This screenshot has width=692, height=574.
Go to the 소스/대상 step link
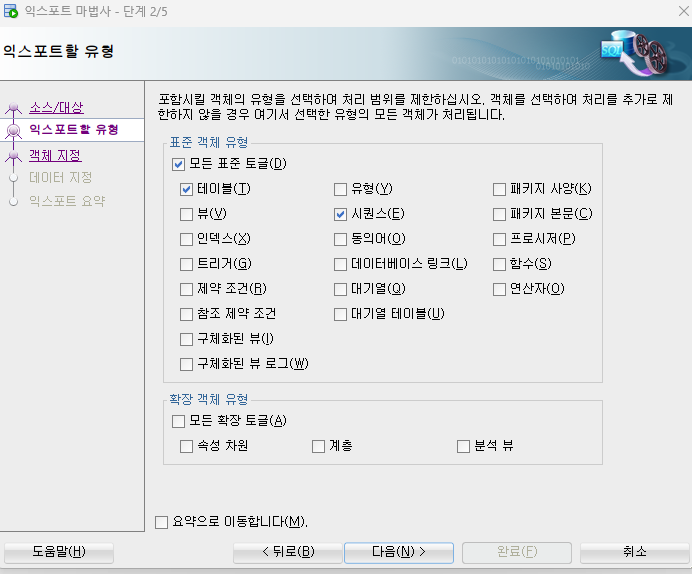(56, 107)
